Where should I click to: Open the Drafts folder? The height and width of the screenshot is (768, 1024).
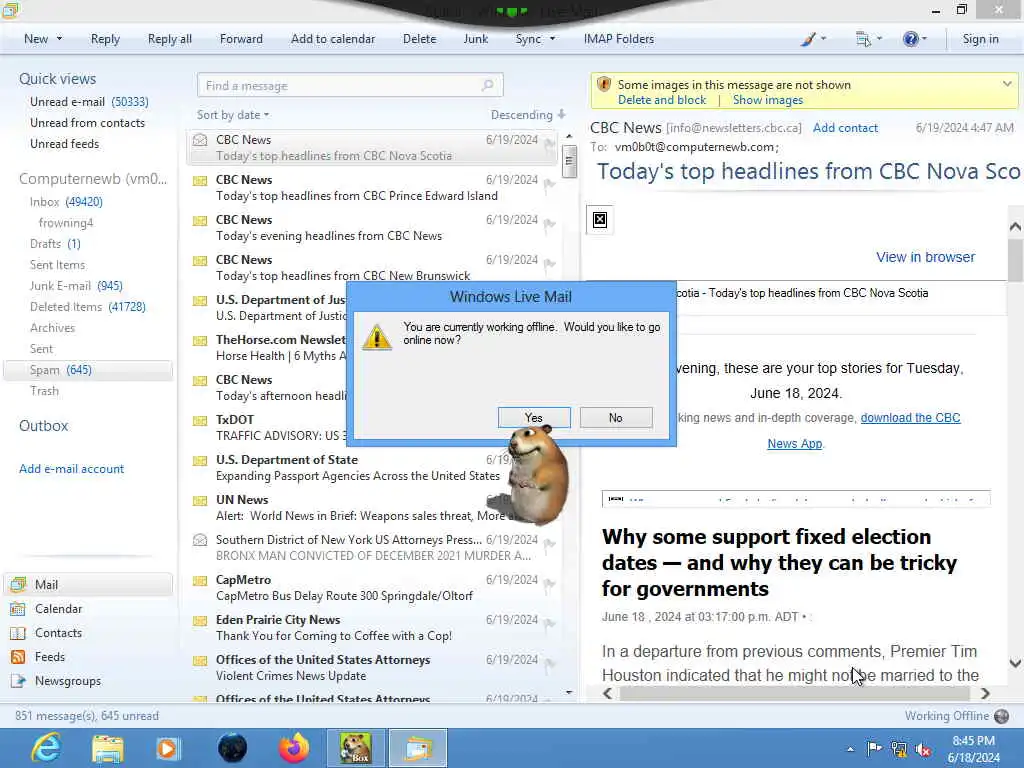tap(55, 244)
